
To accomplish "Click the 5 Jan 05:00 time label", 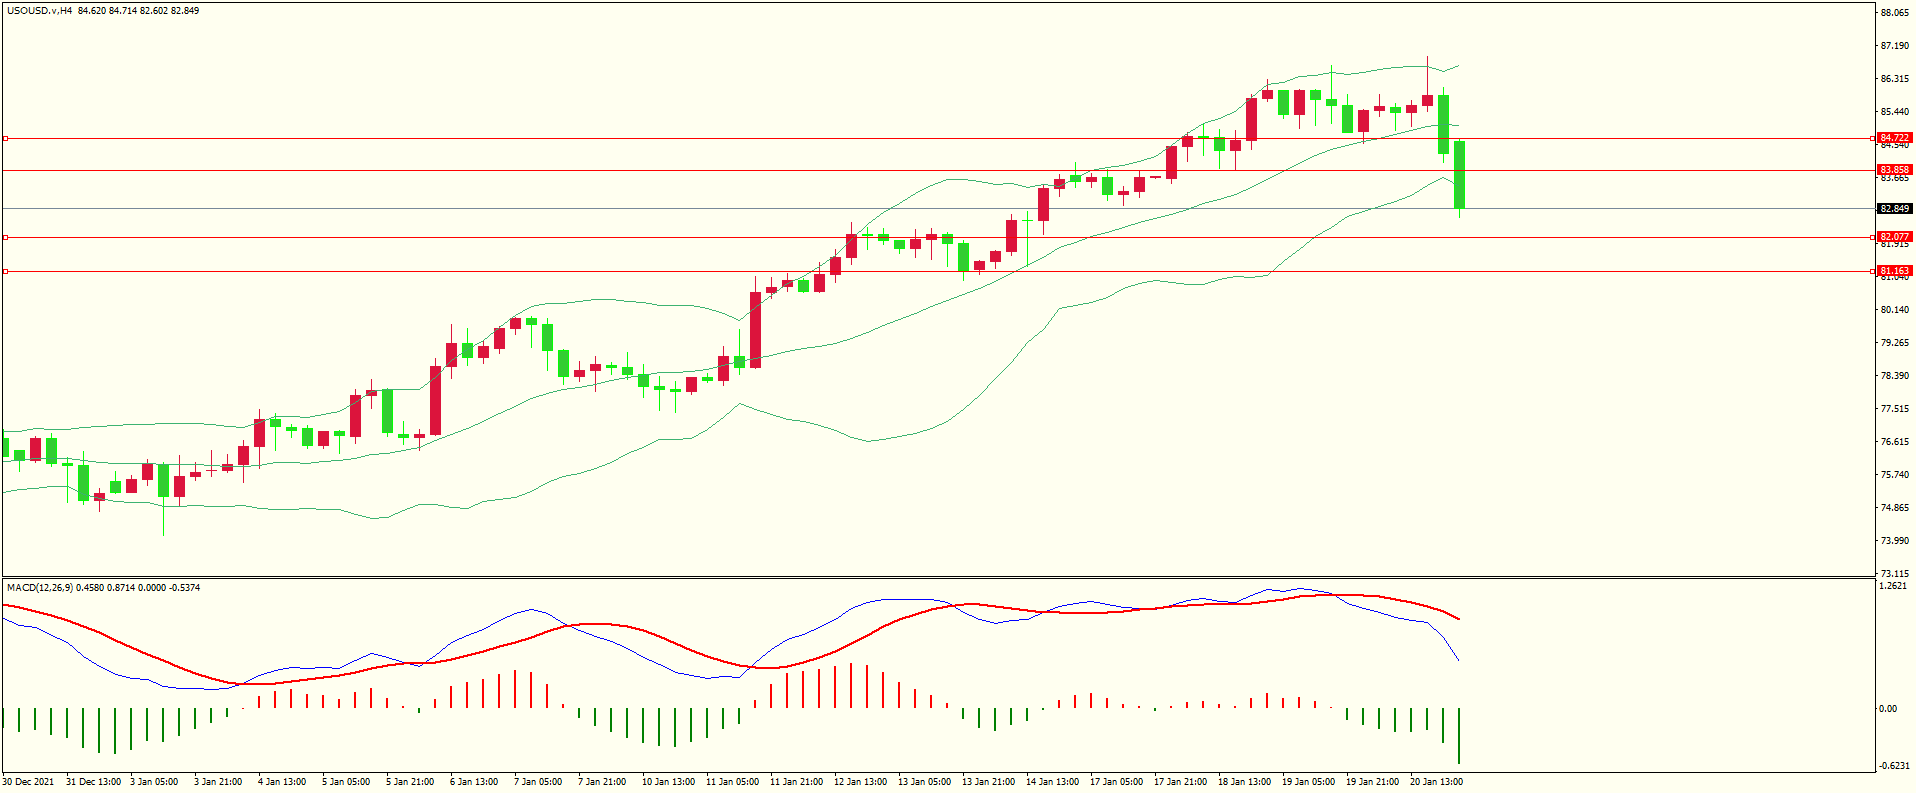I will (346, 782).
